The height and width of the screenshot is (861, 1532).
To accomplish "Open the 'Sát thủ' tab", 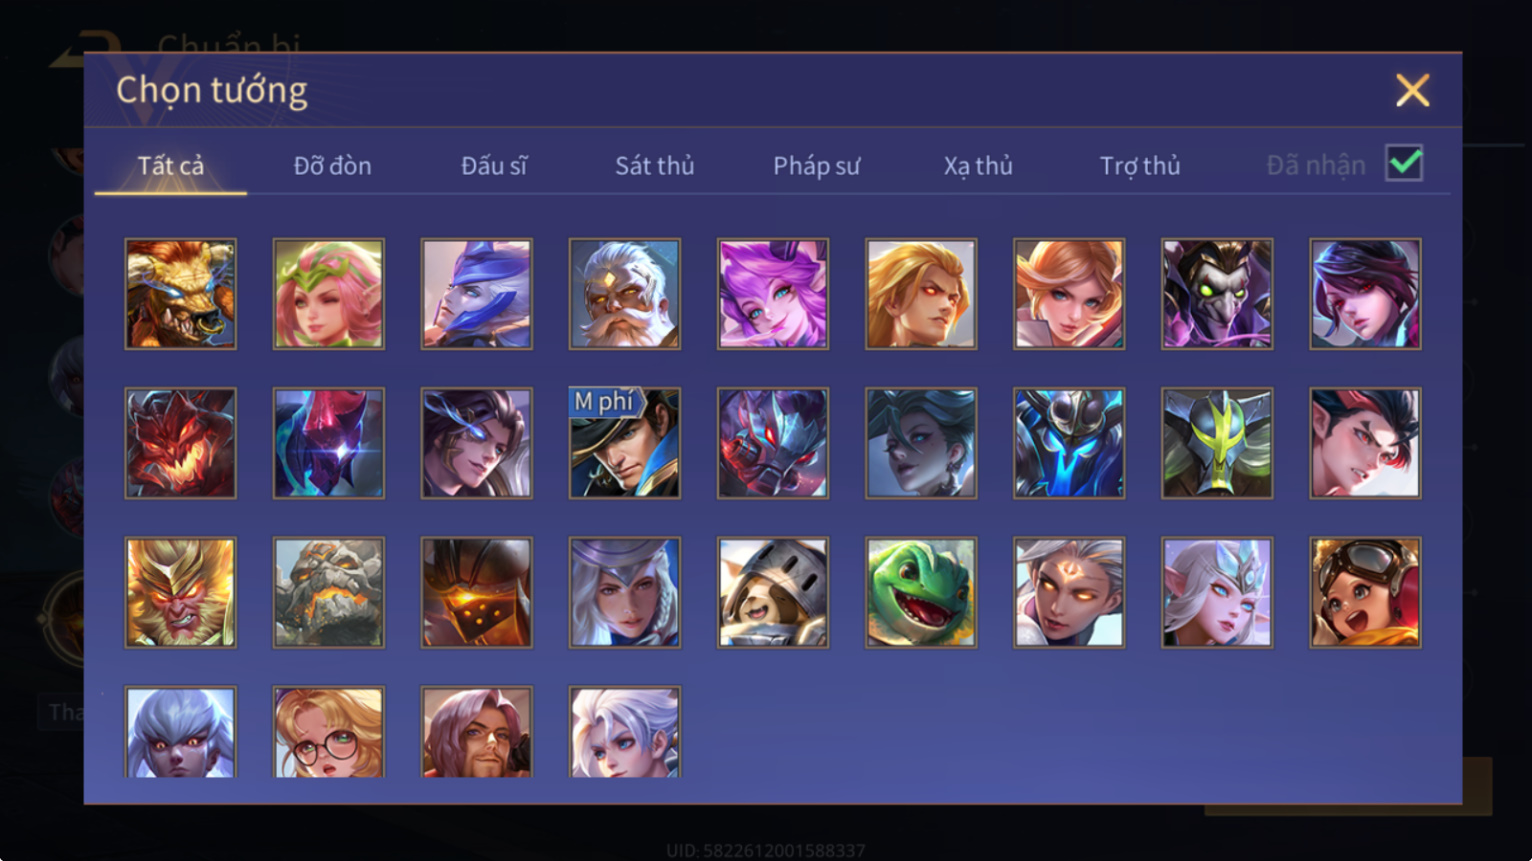I will coord(654,166).
